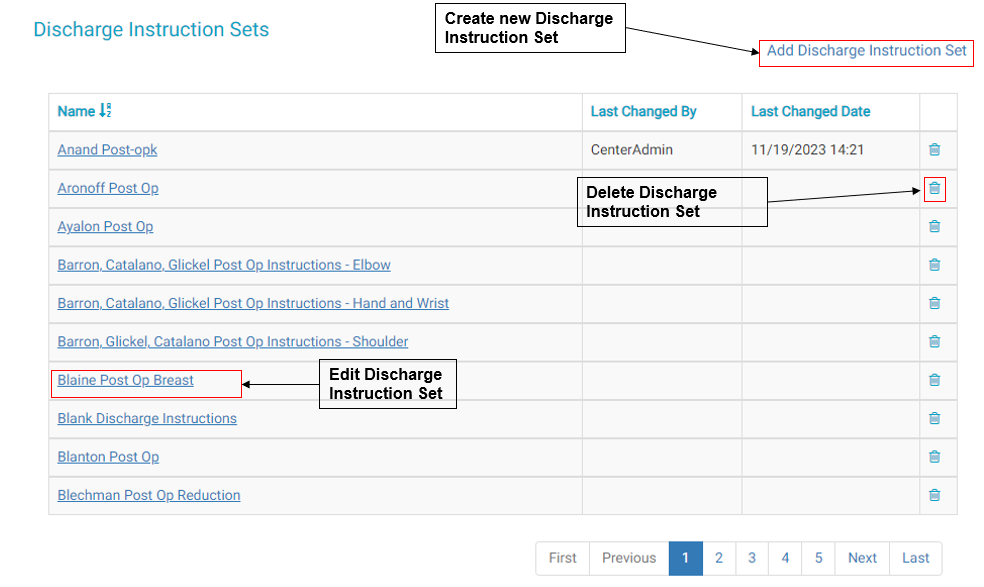Open Blaine Post Op Breast for editing
This screenshot has height=587, width=984.
126,380
